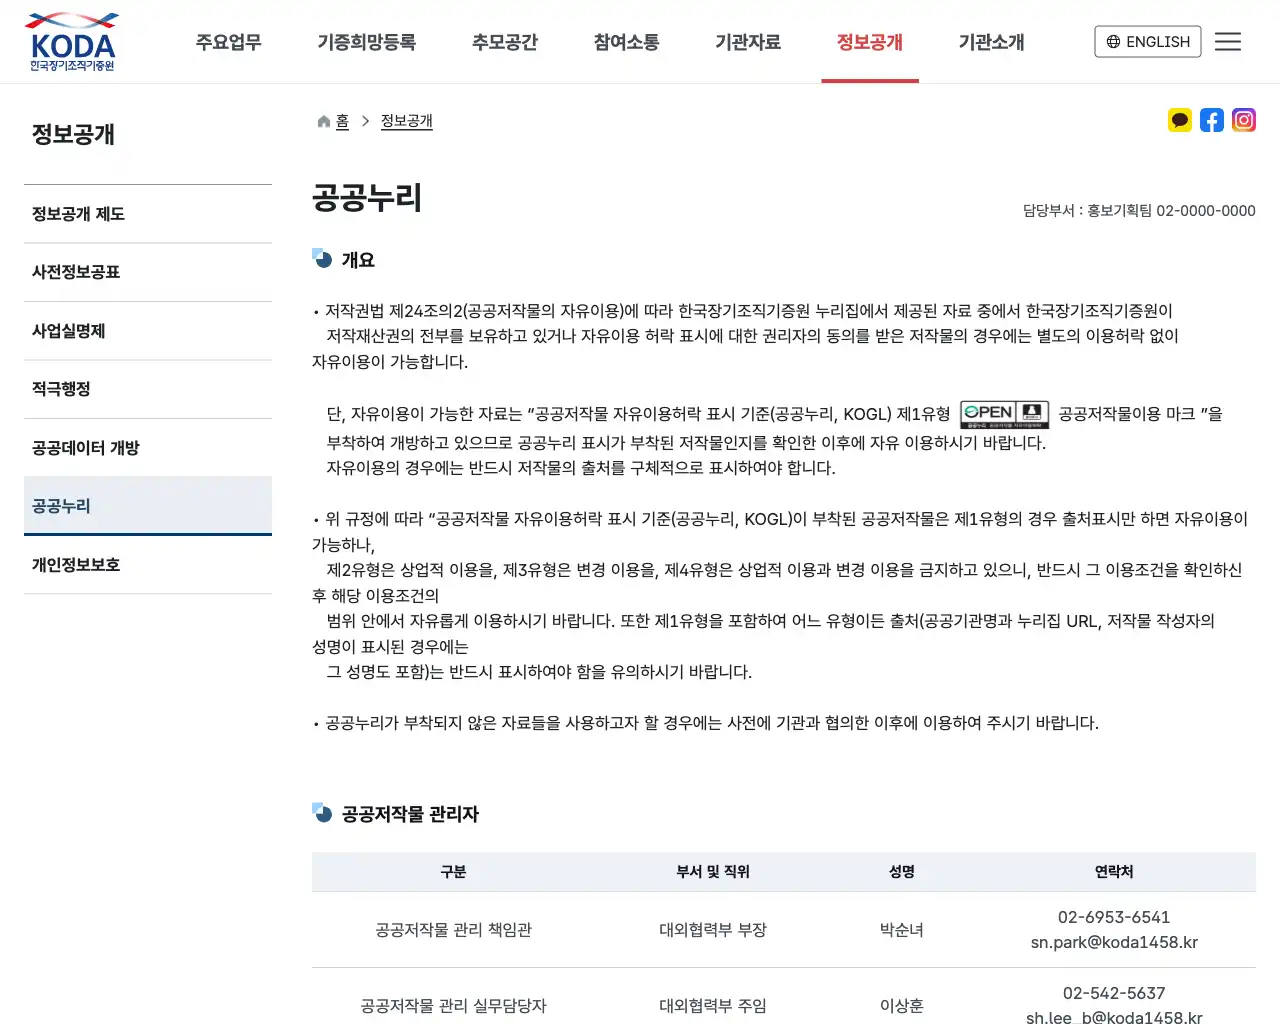The width and height of the screenshot is (1280, 1024).
Task: Switch language using ENGLISH button
Action: [x=1148, y=42]
